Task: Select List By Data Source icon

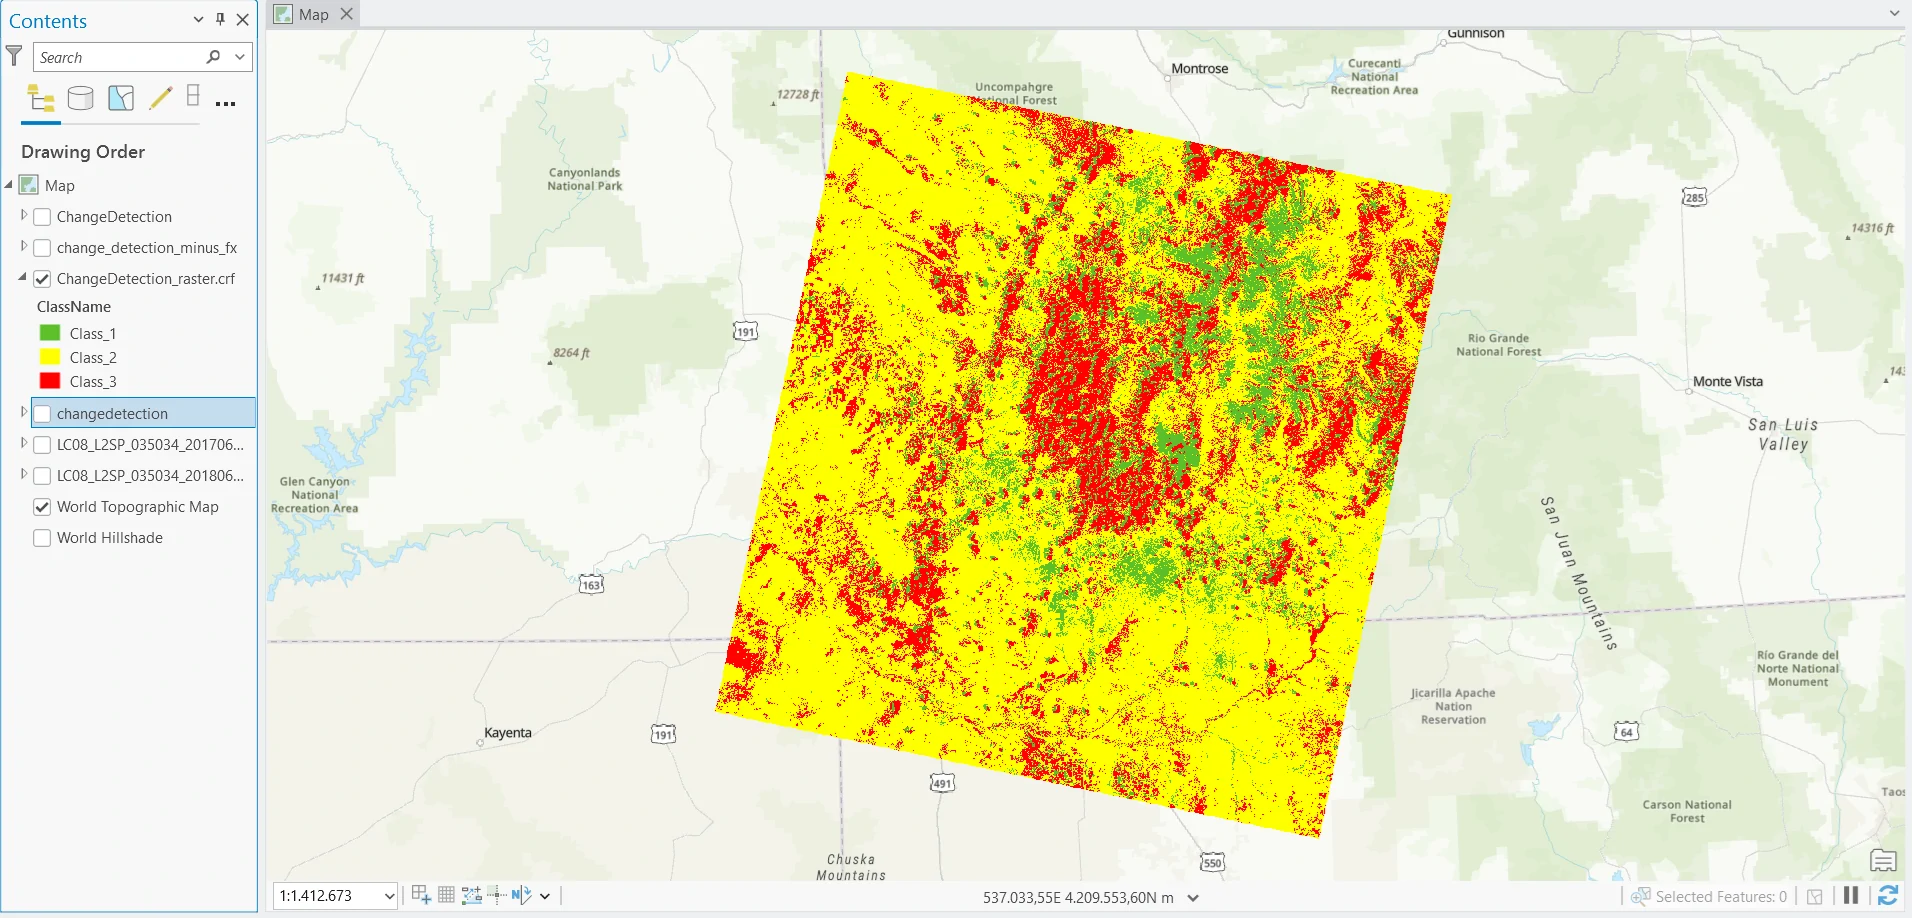Action: point(80,98)
